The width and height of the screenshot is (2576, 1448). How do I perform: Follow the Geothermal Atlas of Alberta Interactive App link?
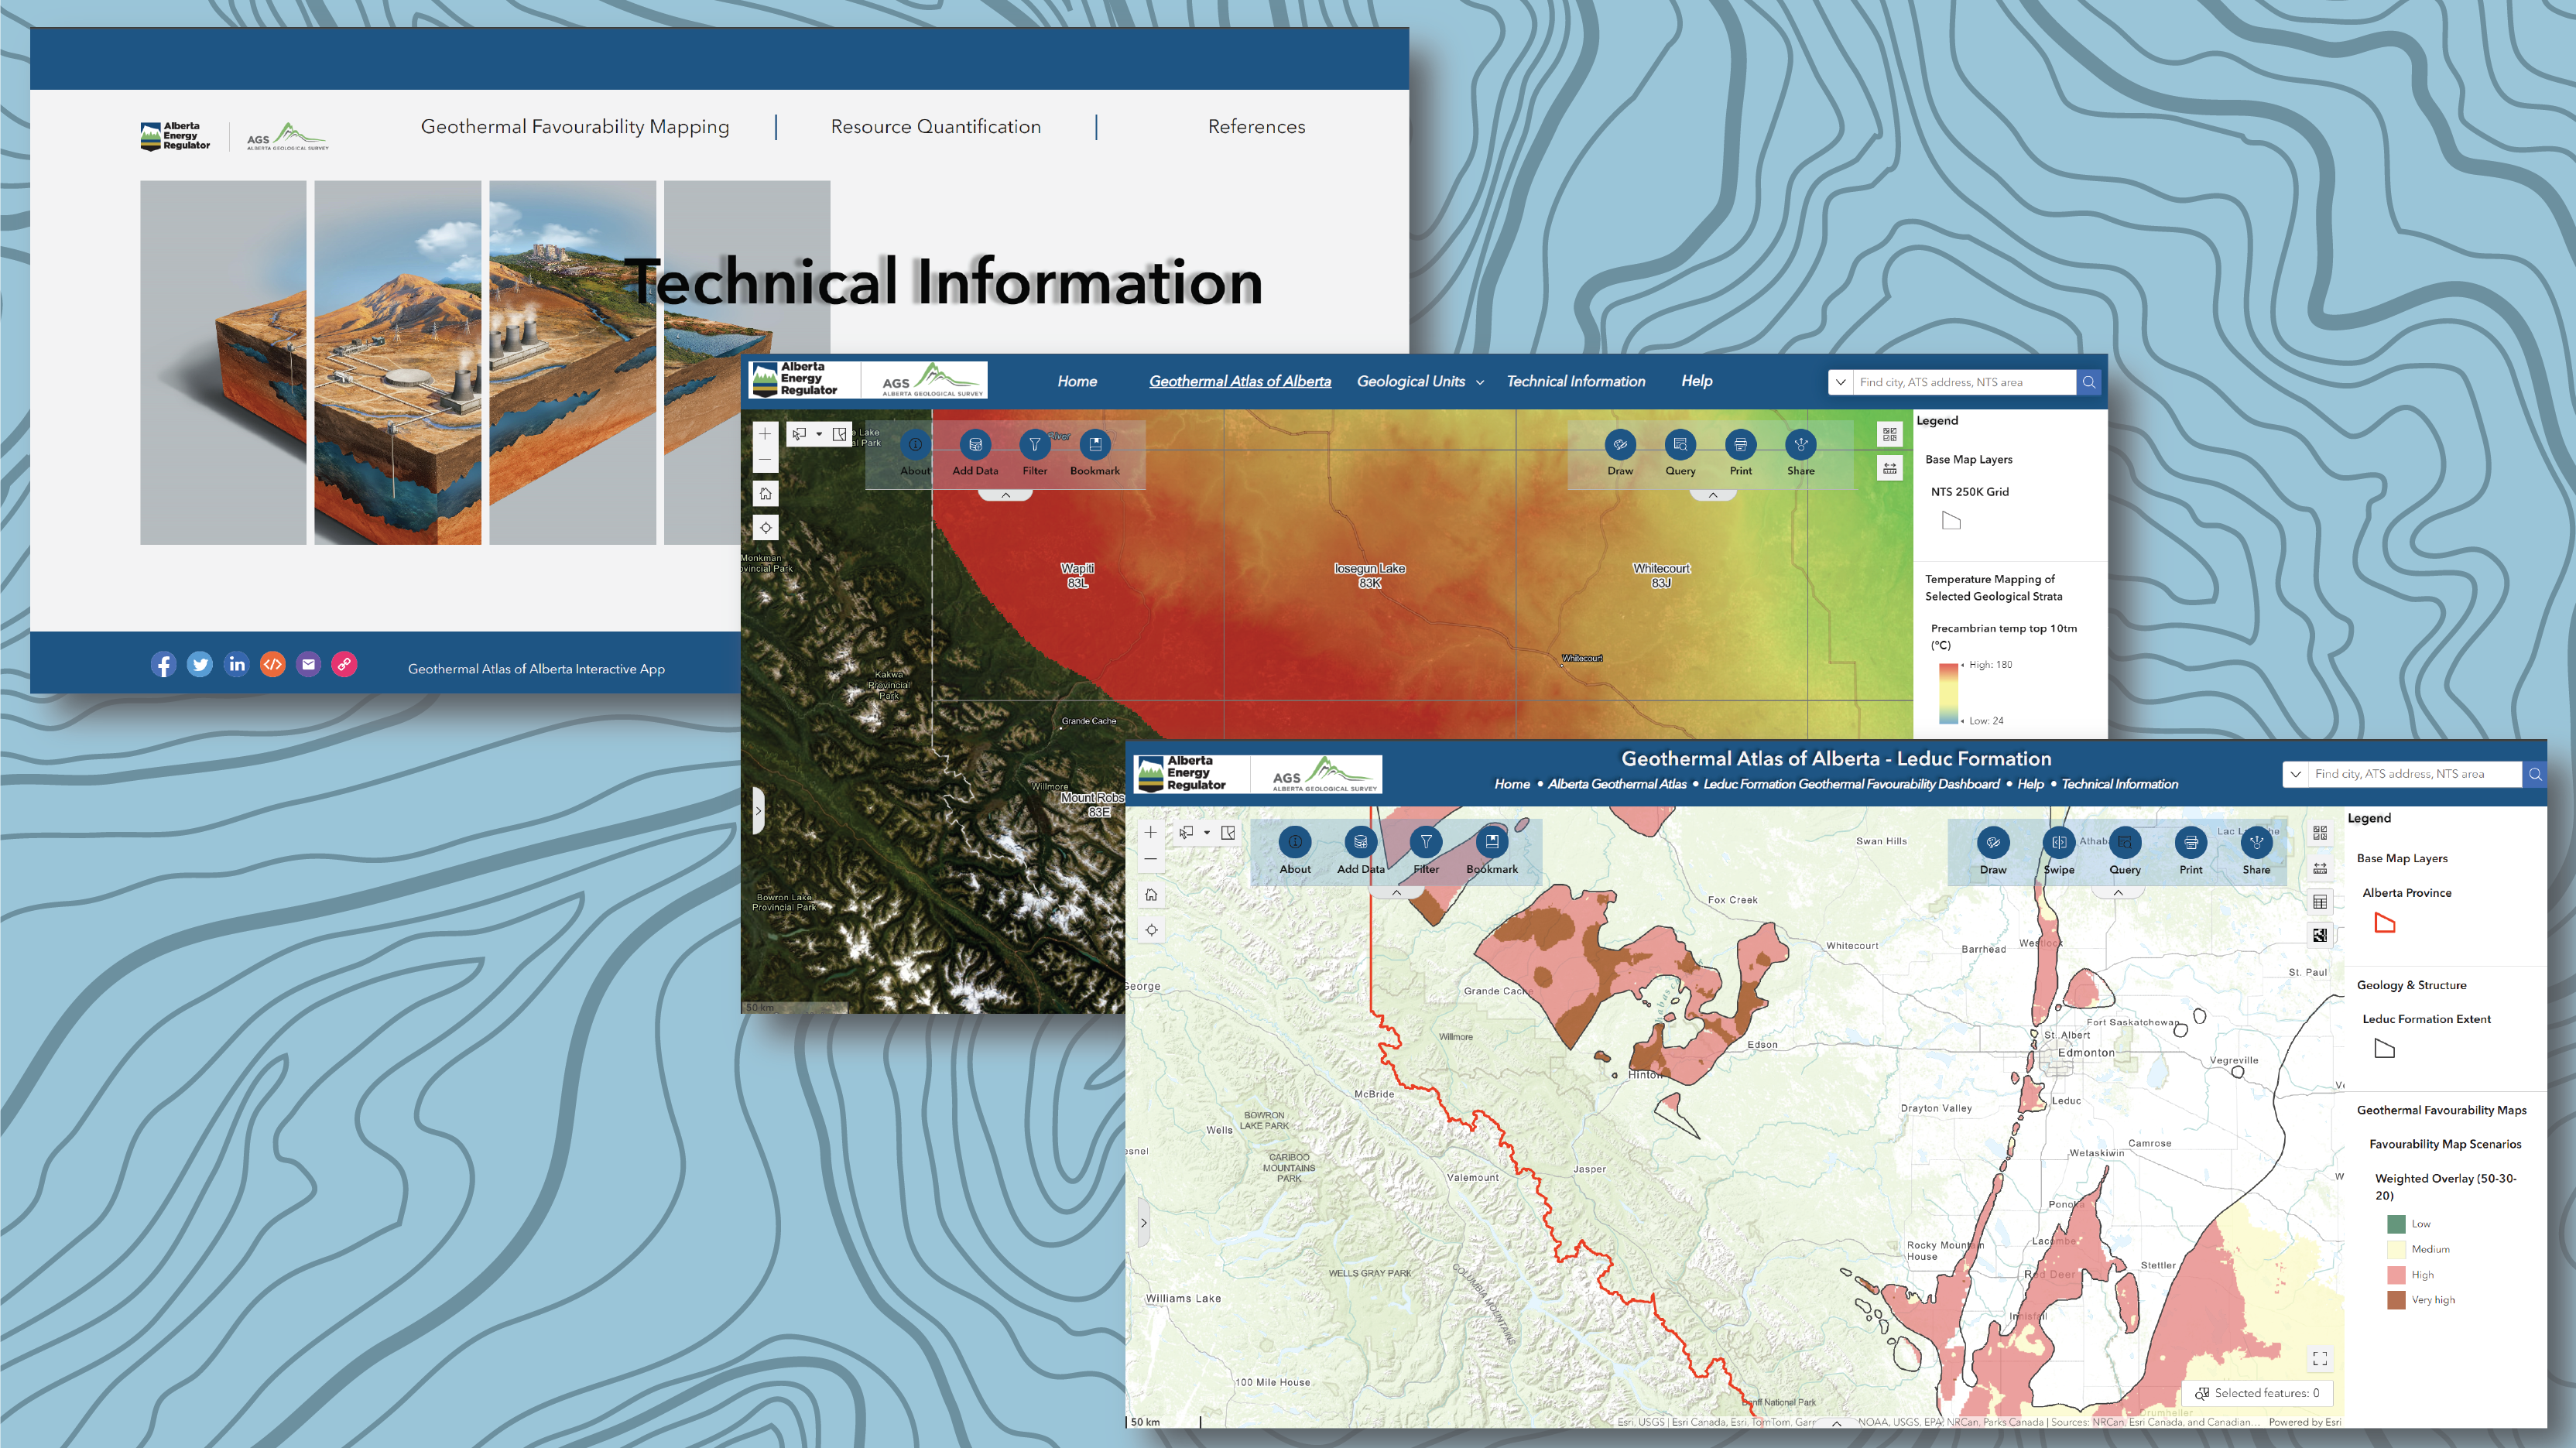(x=536, y=668)
